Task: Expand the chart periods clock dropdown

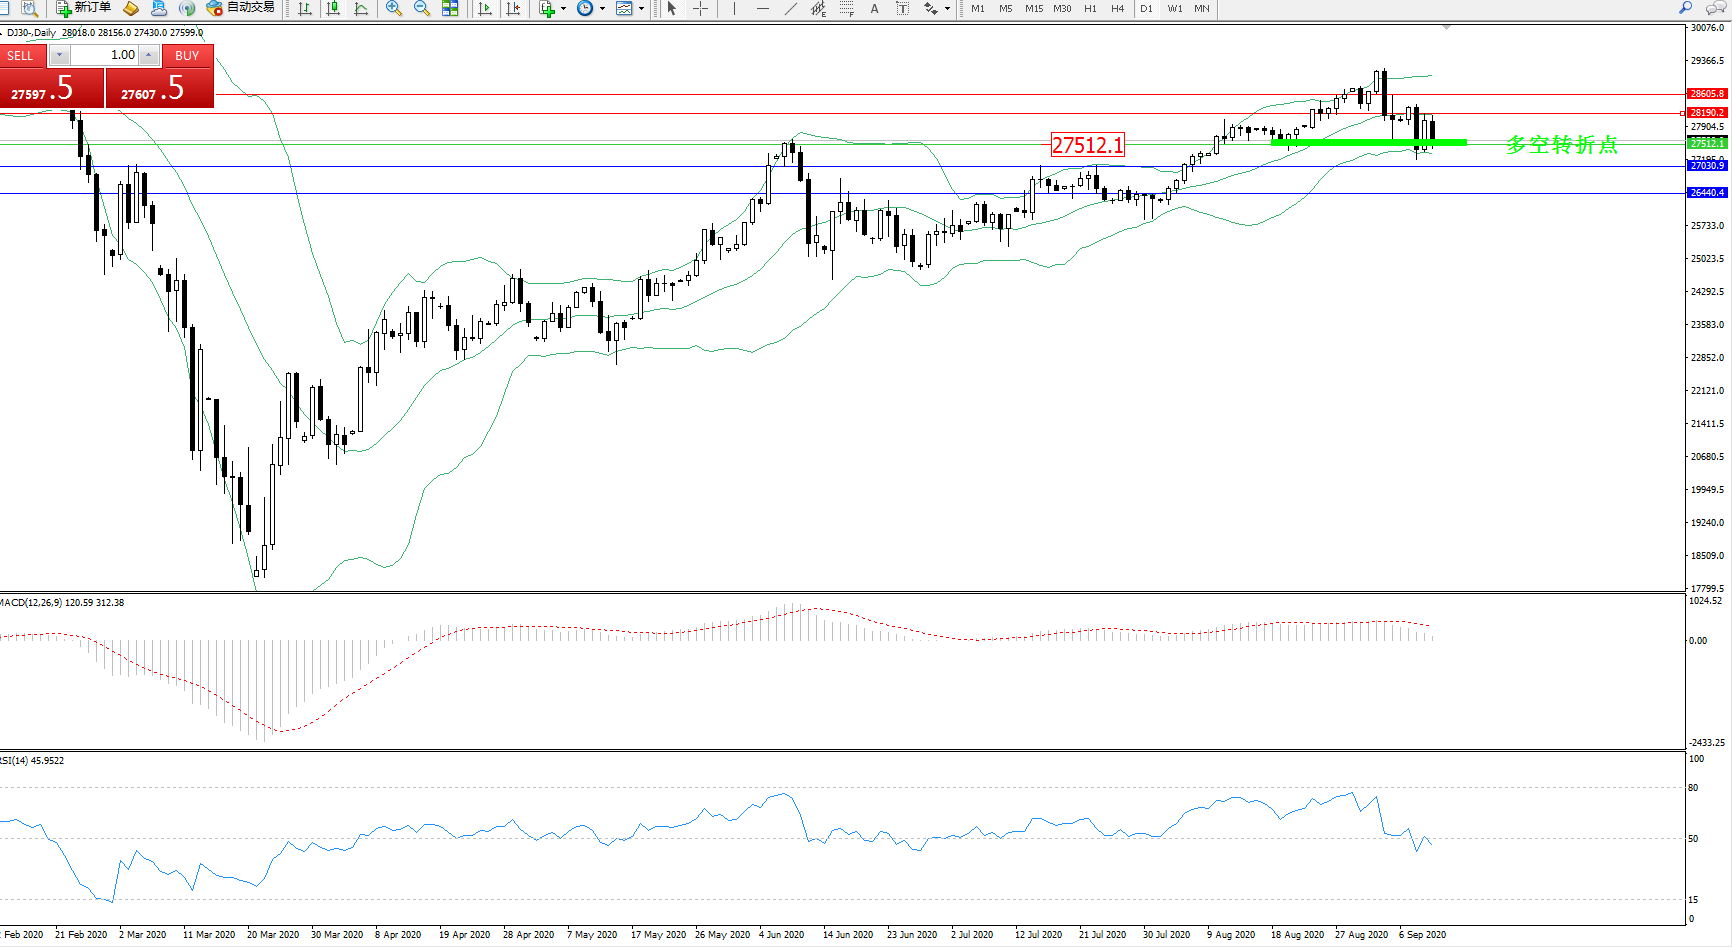Action: [602, 8]
